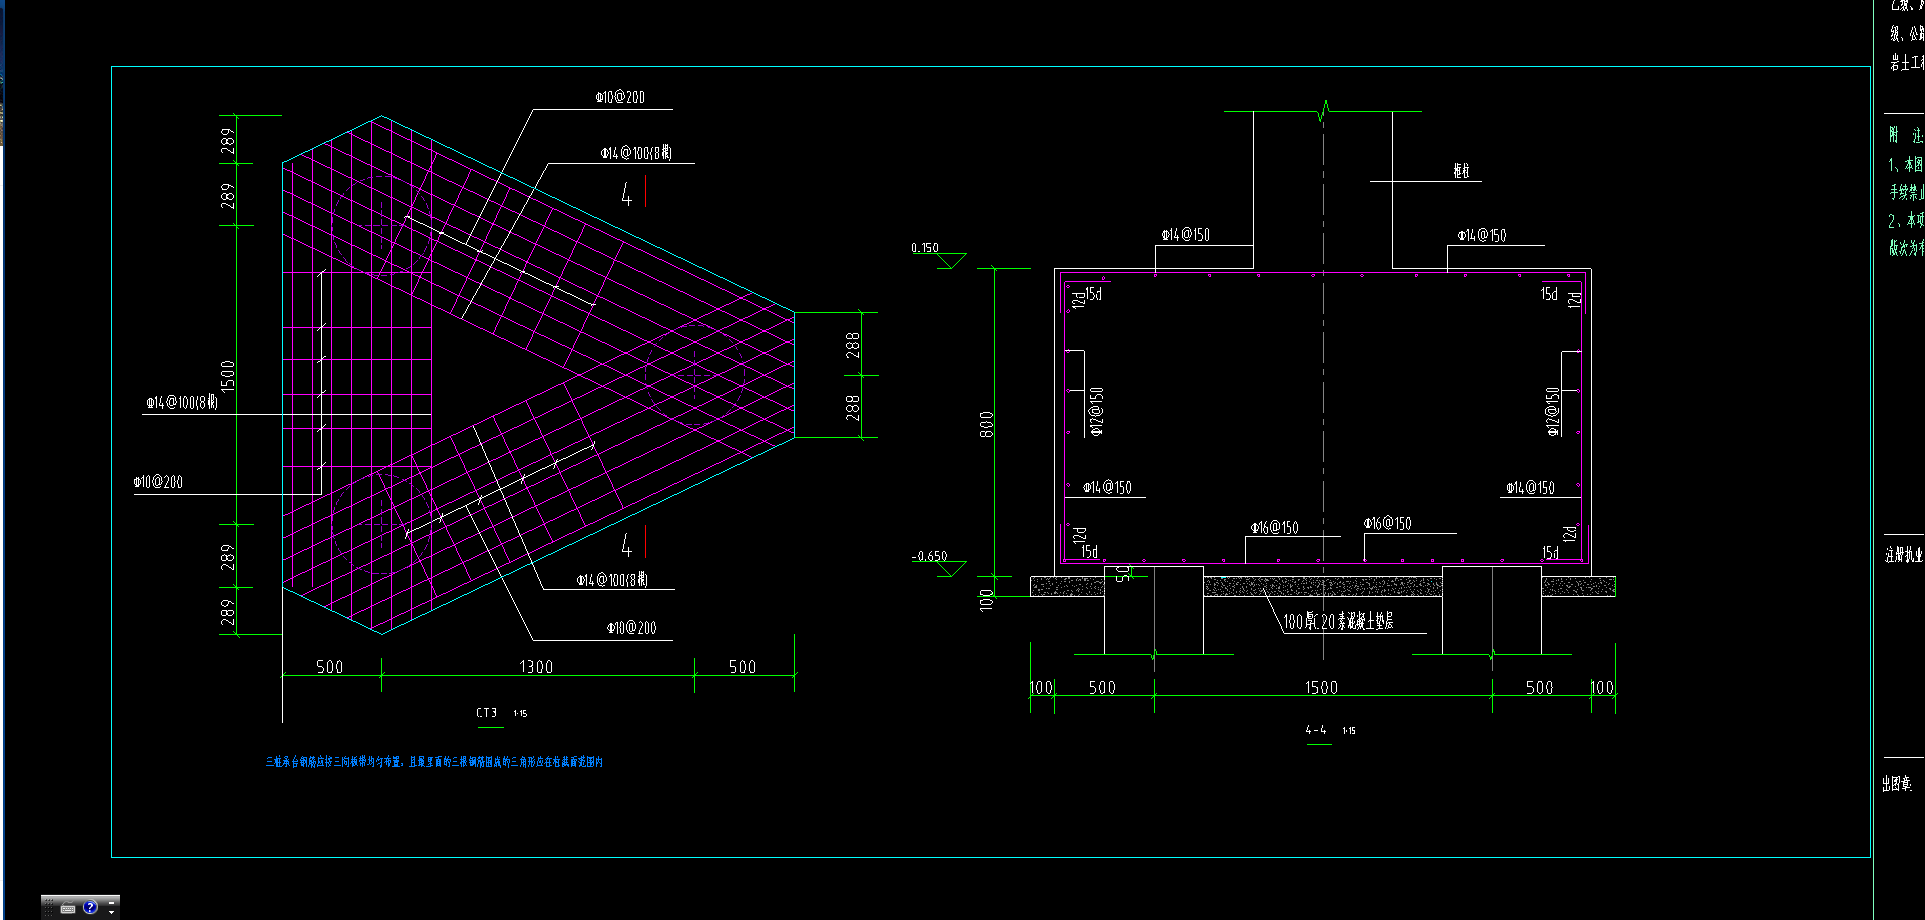Select the 1:15 scale beside 4-4 title
This screenshot has height=920, width=1925.
1349,731
